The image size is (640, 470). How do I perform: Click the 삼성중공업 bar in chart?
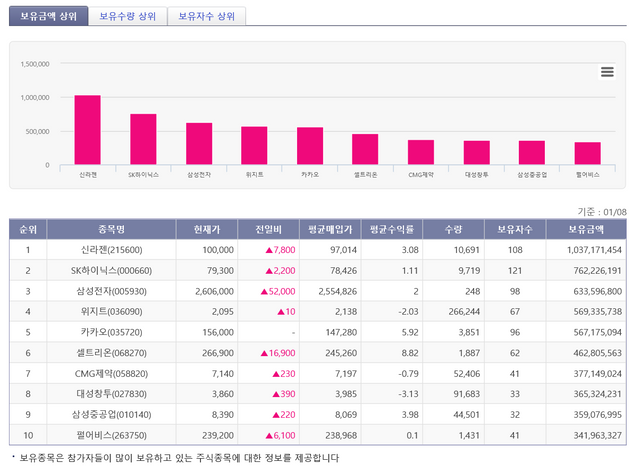click(532, 153)
